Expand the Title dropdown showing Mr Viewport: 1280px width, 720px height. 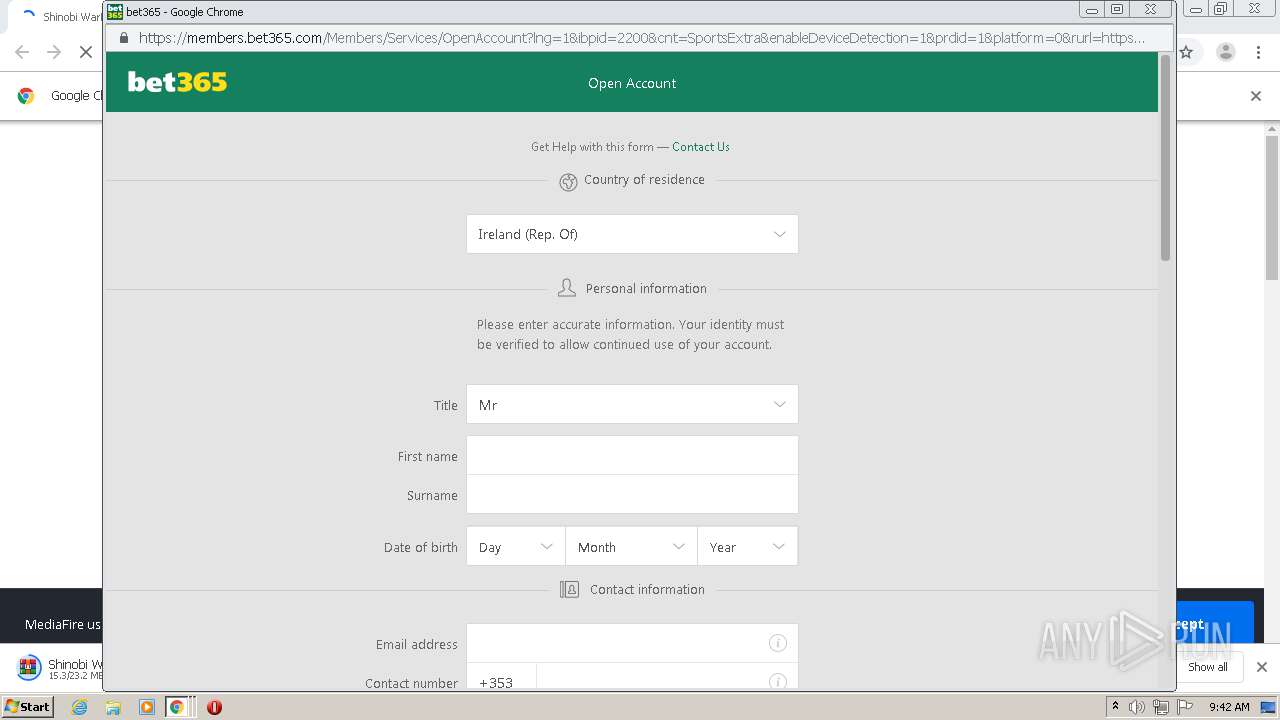tap(632, 405)
